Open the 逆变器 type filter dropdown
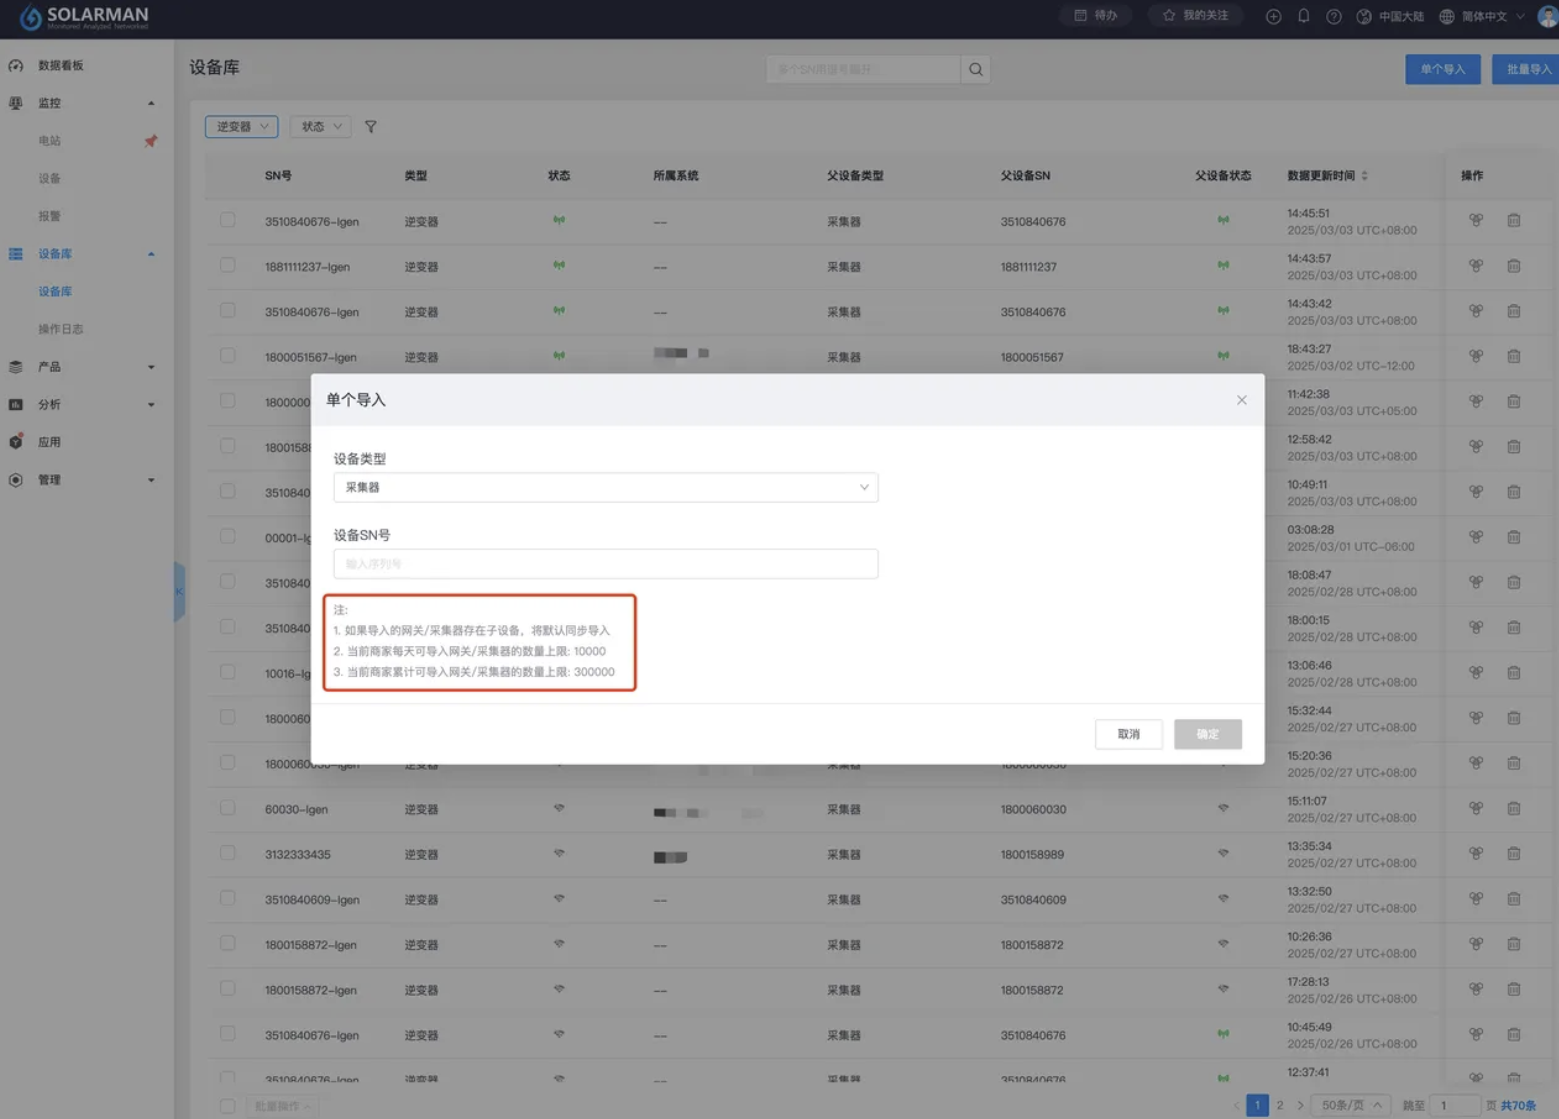 click(x=242, y=127)
